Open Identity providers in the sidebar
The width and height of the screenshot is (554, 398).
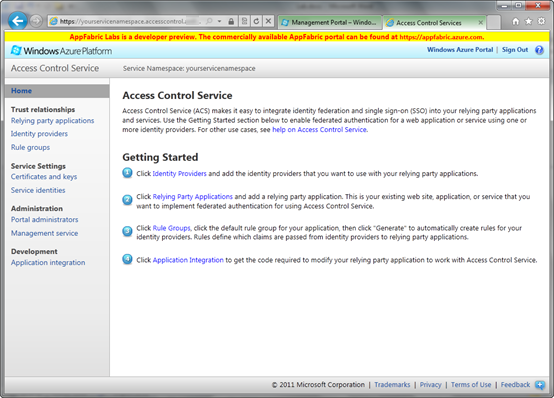coord(39,134)
